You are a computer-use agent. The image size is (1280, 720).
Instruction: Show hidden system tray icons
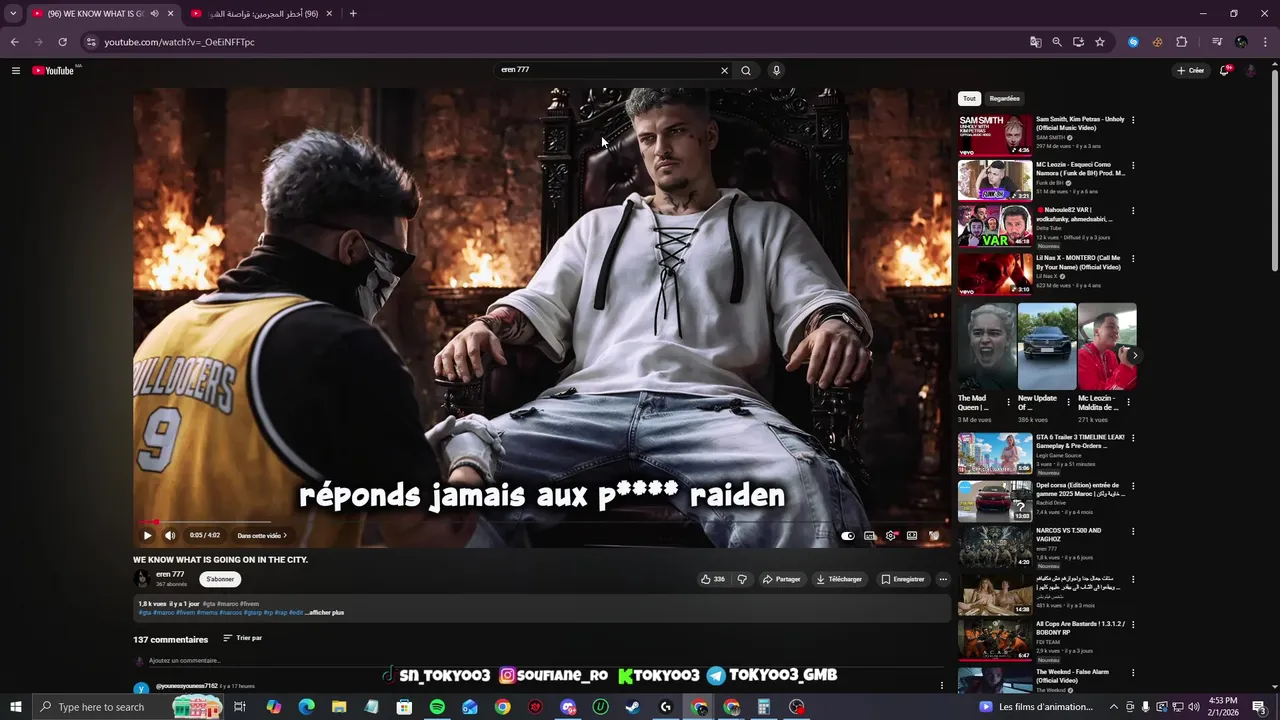pyautogui.click(x=1113, y=707)
